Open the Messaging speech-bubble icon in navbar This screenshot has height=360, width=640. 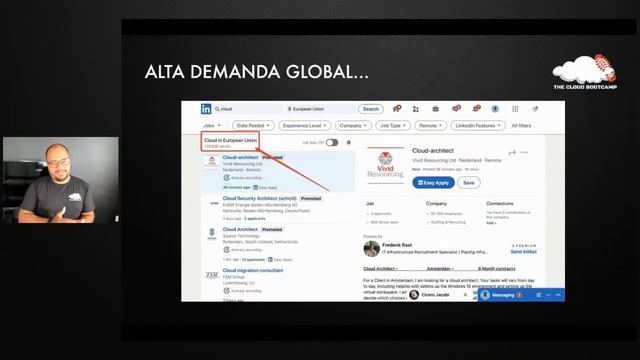coord(456,109)
